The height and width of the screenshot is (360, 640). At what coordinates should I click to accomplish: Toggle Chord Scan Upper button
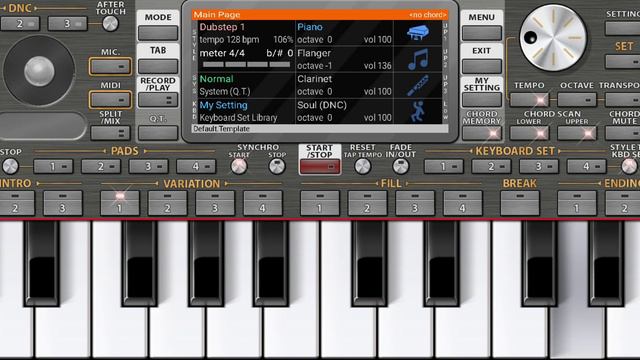coord(577,133)
